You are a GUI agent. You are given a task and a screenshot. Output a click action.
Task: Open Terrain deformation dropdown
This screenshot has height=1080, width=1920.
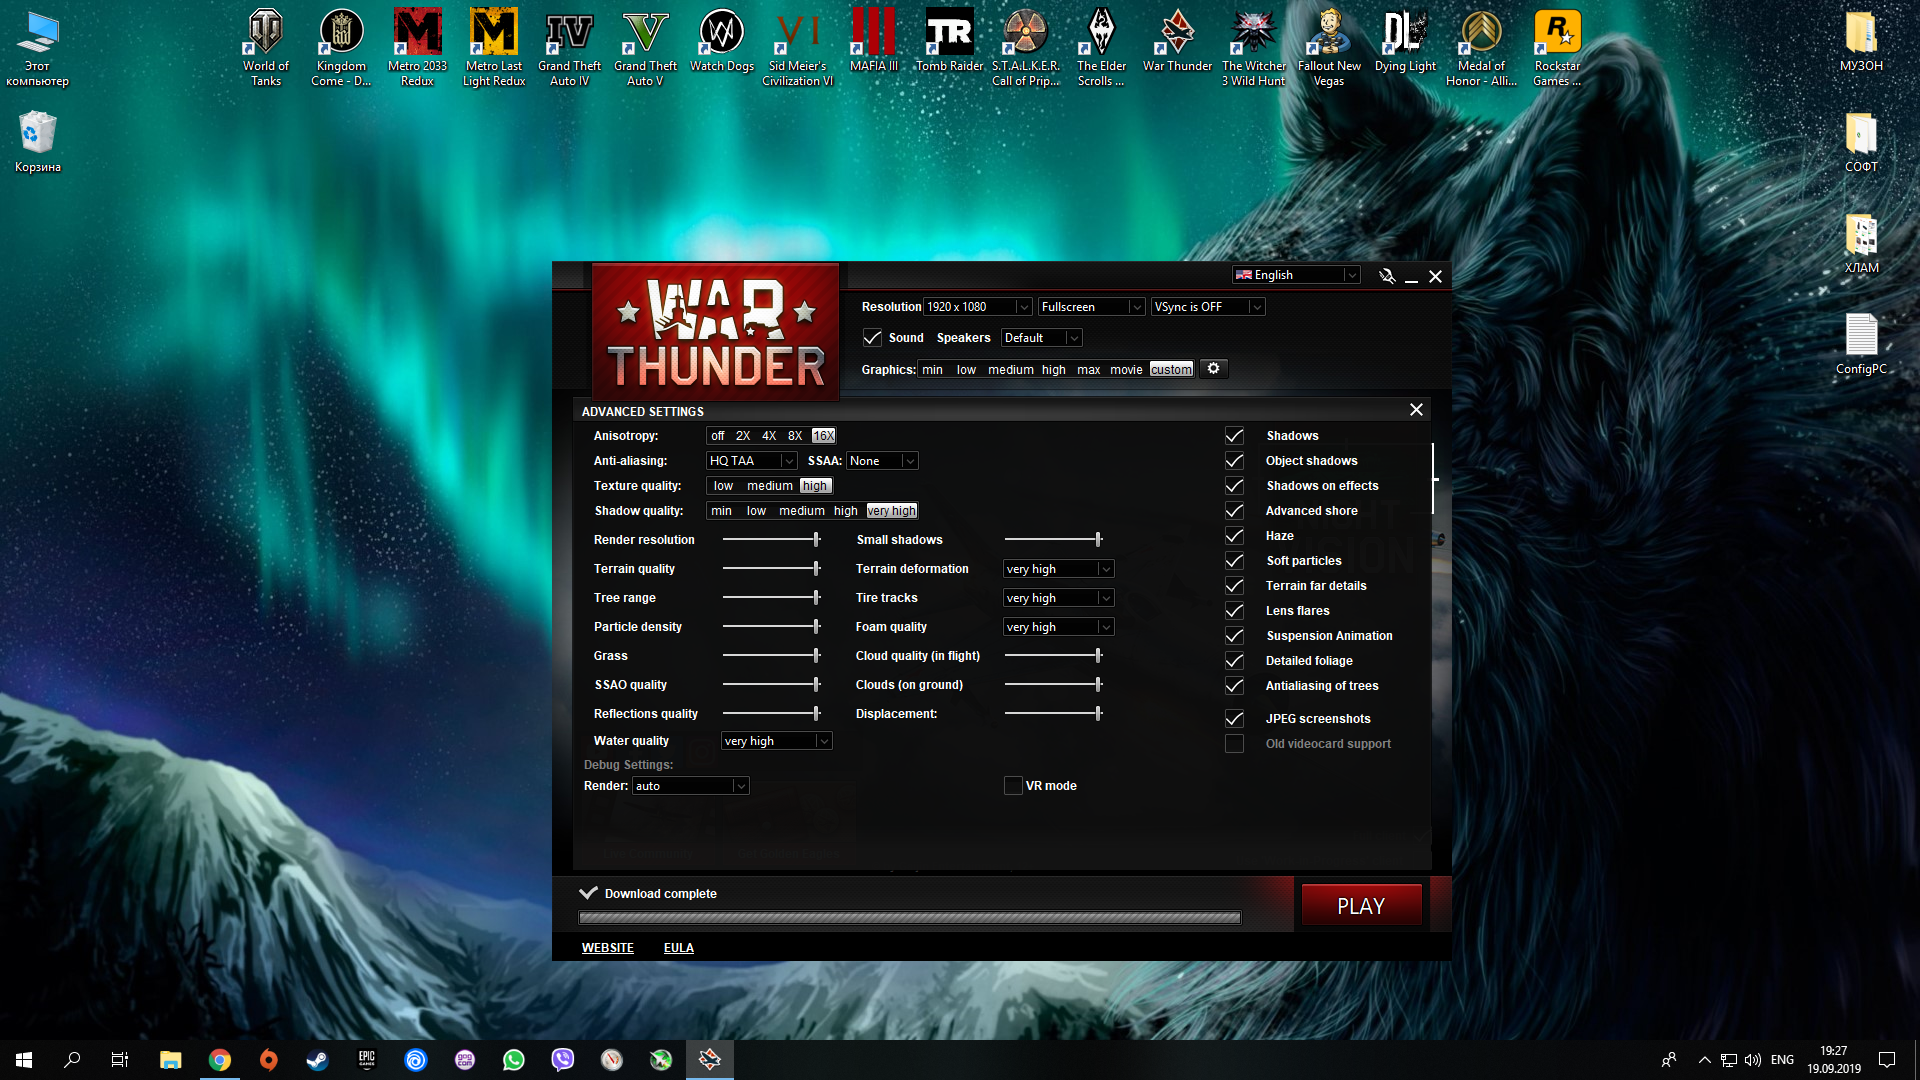point(1059,569)
